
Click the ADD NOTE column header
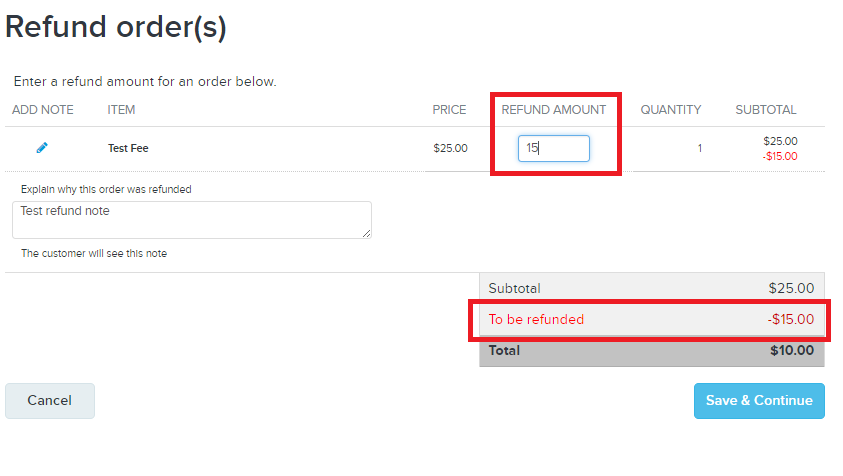(43, 110)
